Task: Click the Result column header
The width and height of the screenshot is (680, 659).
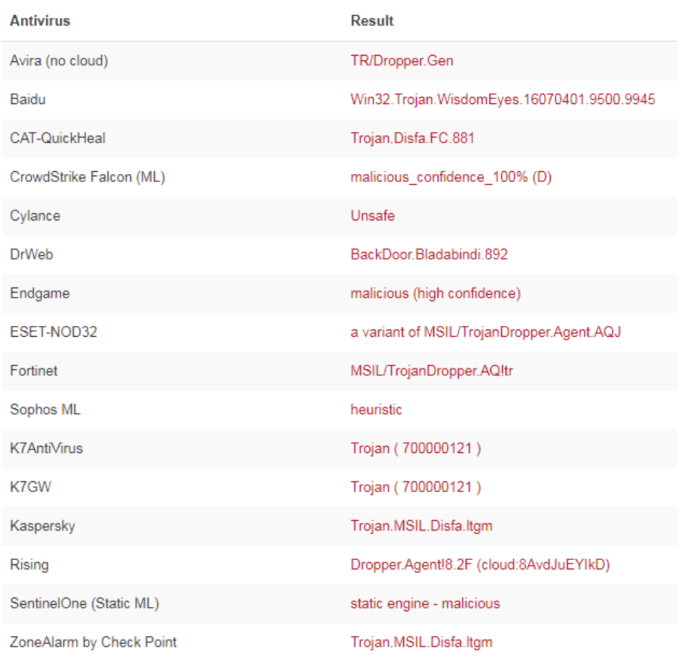Action: [372, 20]
